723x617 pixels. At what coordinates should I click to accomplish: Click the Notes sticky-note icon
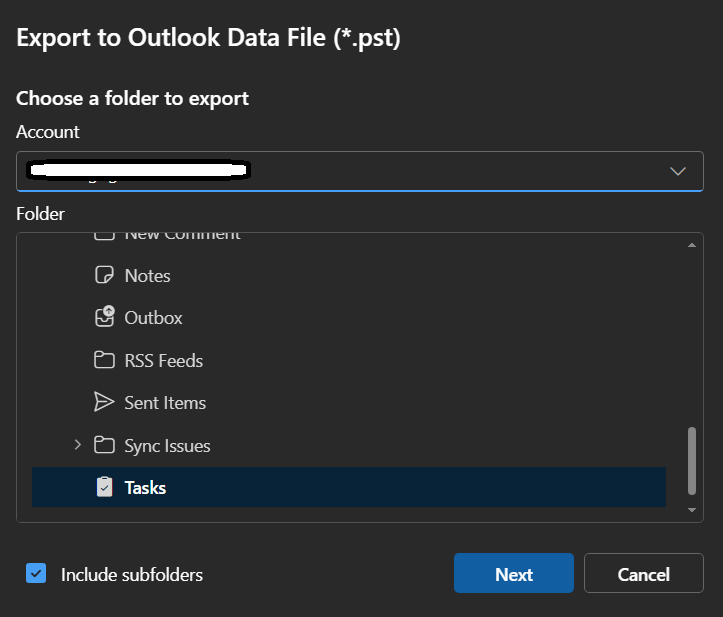point(104,275)
